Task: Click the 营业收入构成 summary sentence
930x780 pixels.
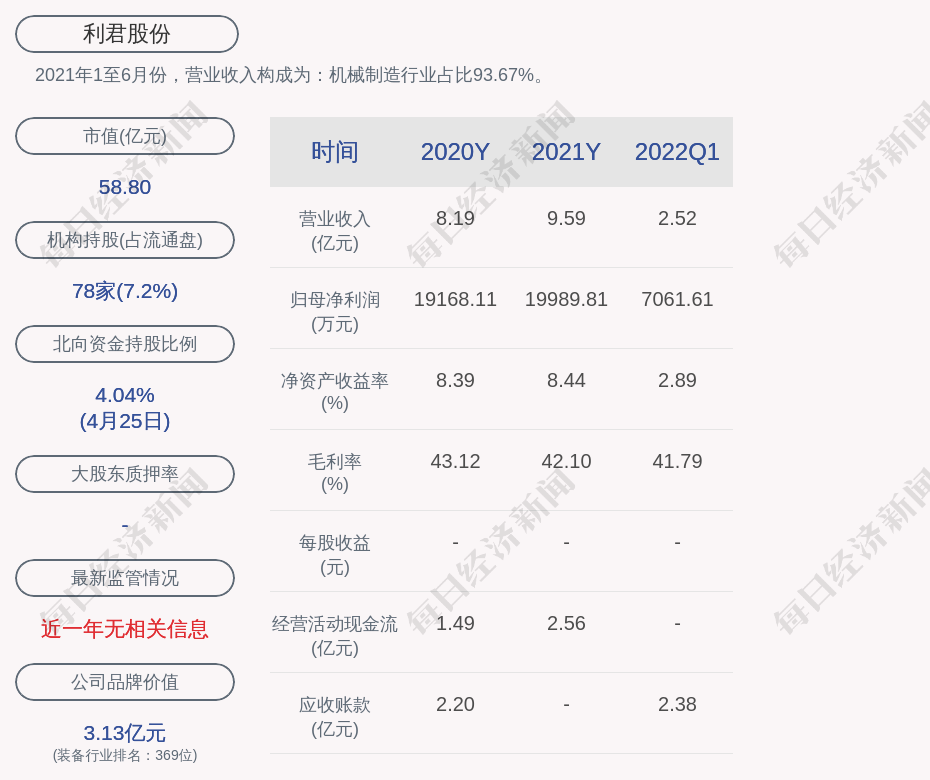Action: click(x=290, y=75)
